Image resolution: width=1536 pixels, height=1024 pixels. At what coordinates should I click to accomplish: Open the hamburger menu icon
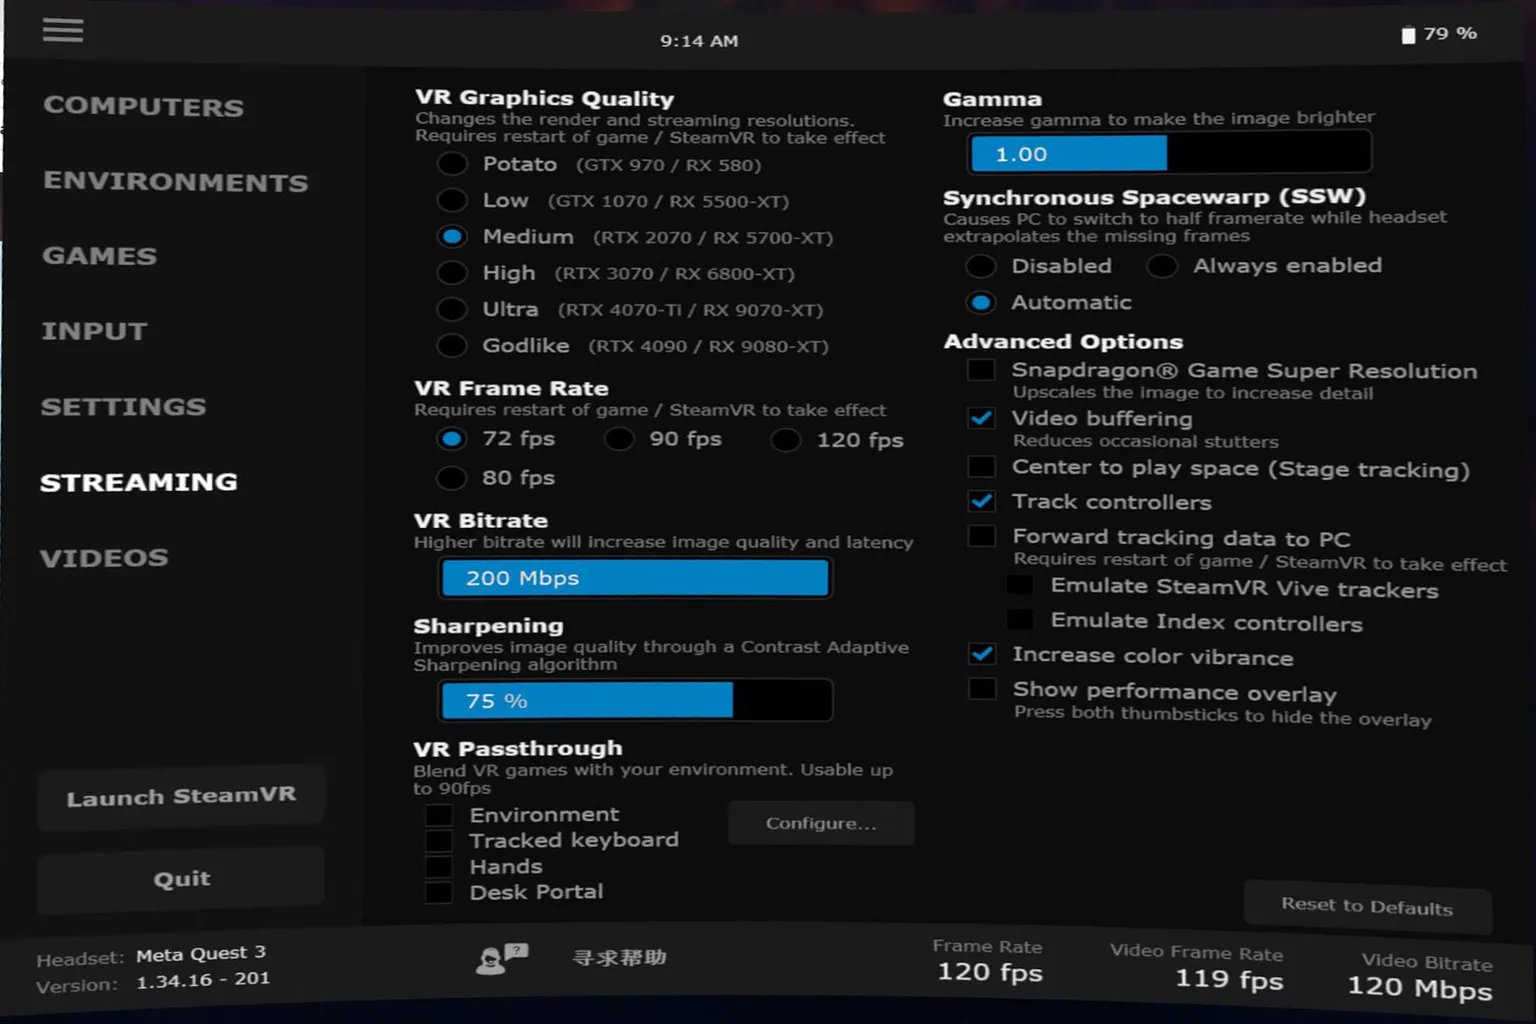click(x=62, y=30)
